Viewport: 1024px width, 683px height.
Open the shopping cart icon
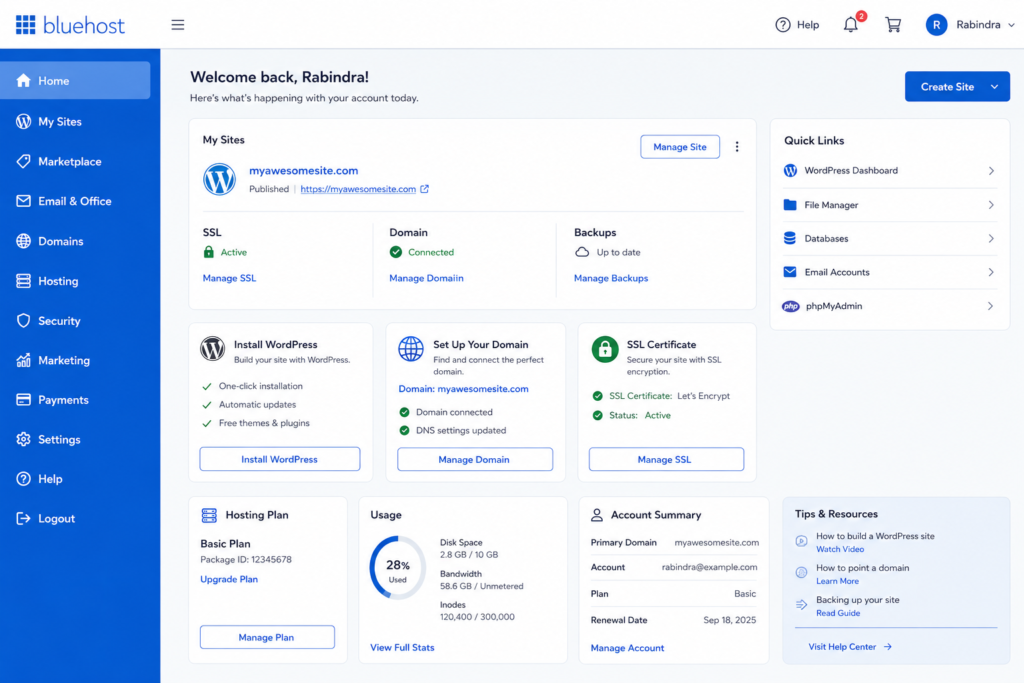[893, 25]
